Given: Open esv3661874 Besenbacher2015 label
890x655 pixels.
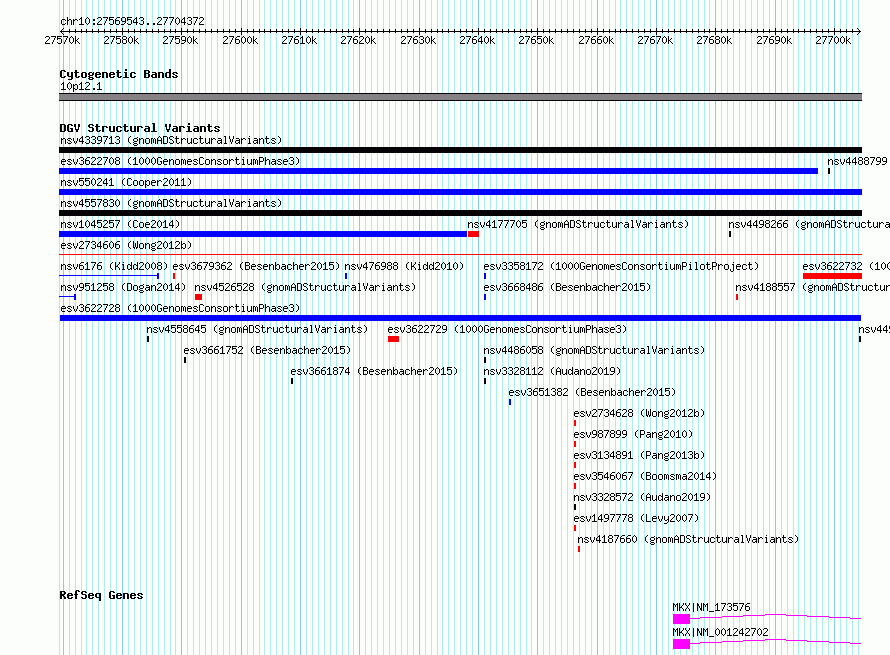Looking at the screenshot, I should (x=374, y=371).
